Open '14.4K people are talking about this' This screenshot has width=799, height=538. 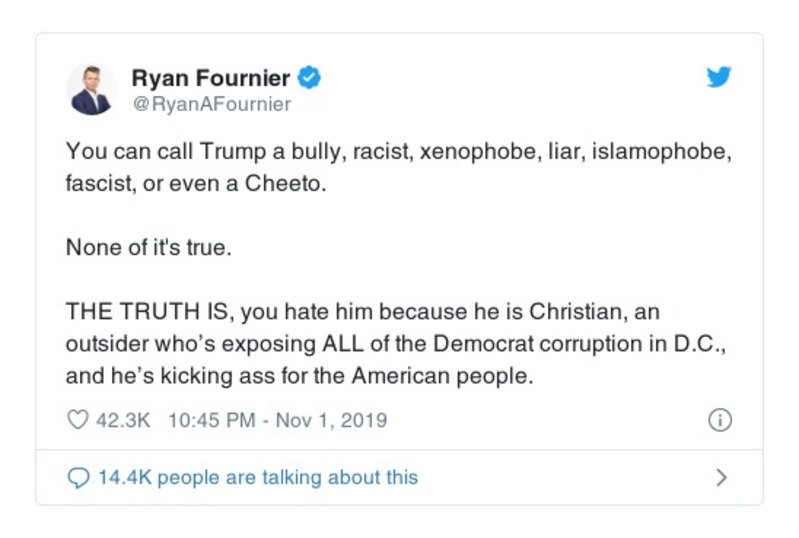[258, 478]
